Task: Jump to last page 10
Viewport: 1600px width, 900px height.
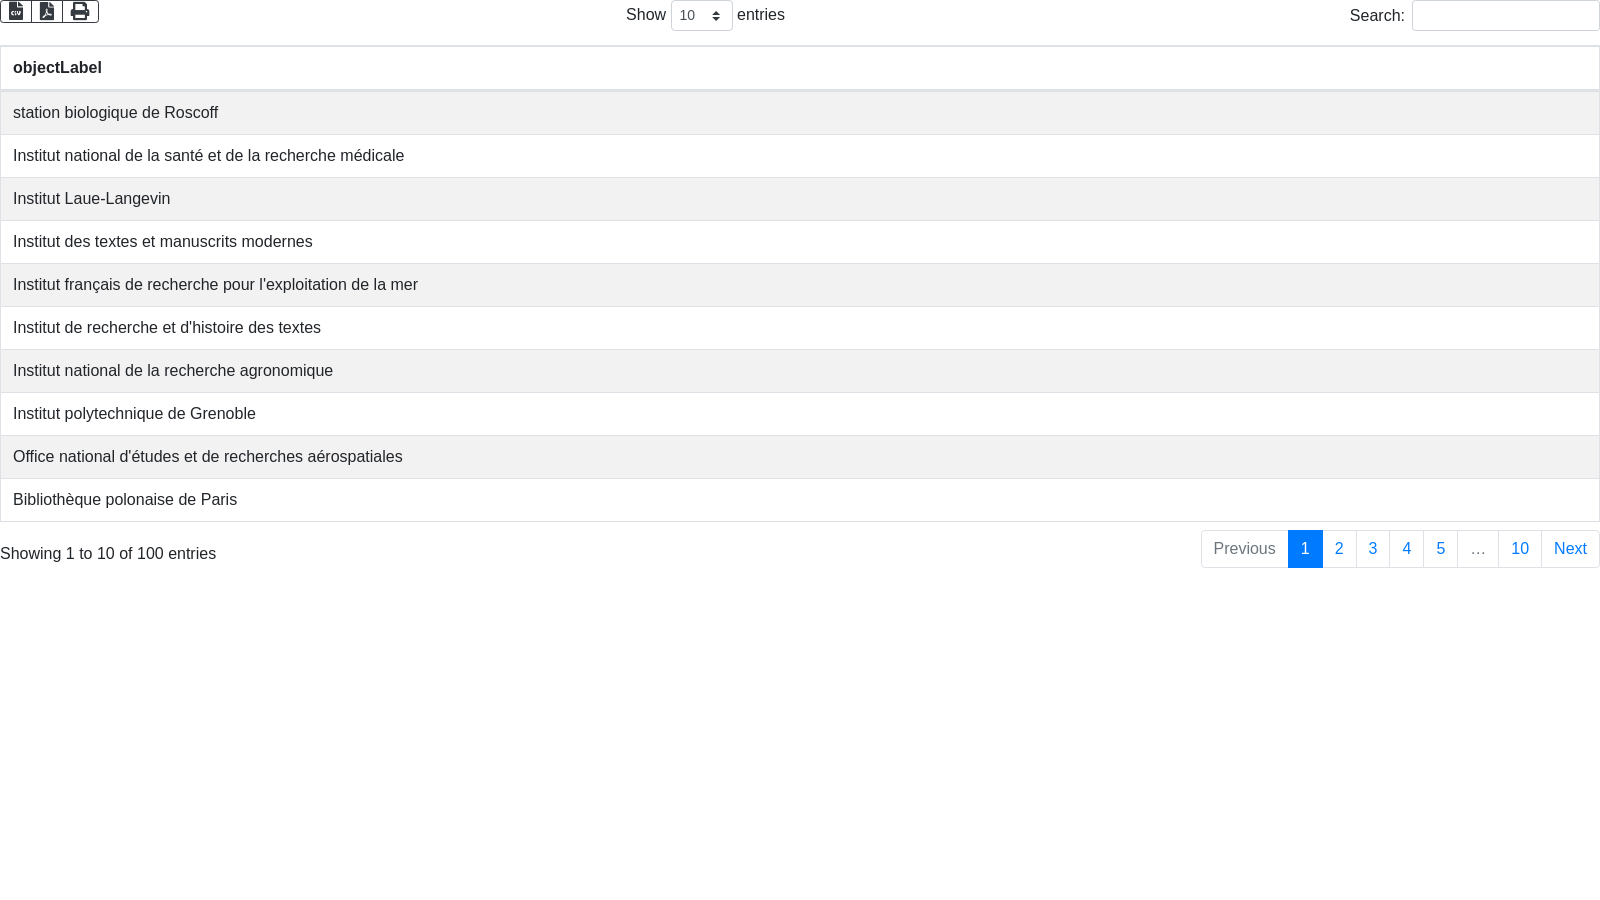Action: point(1519,549)
